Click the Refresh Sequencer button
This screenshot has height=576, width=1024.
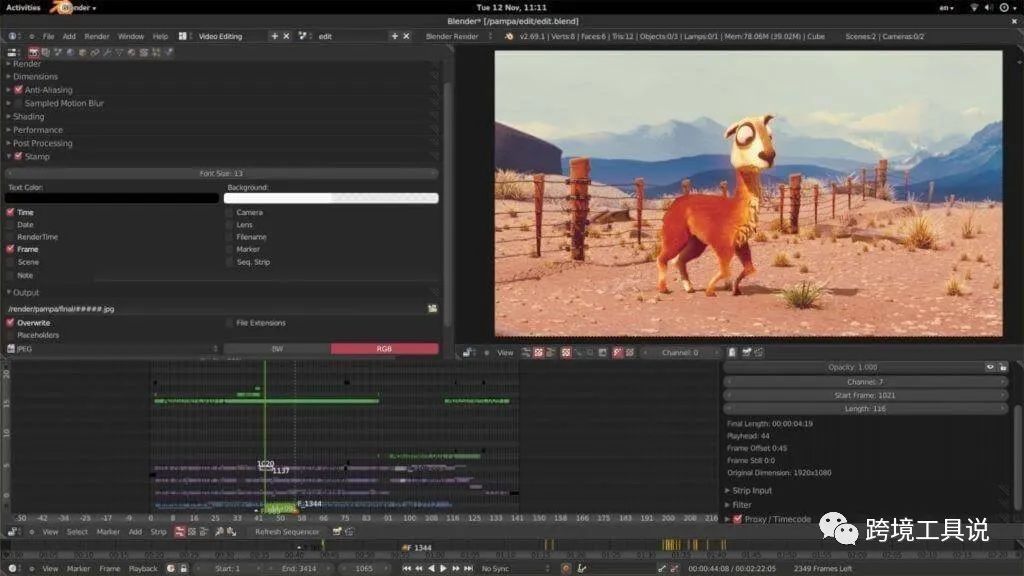(287, 532)
